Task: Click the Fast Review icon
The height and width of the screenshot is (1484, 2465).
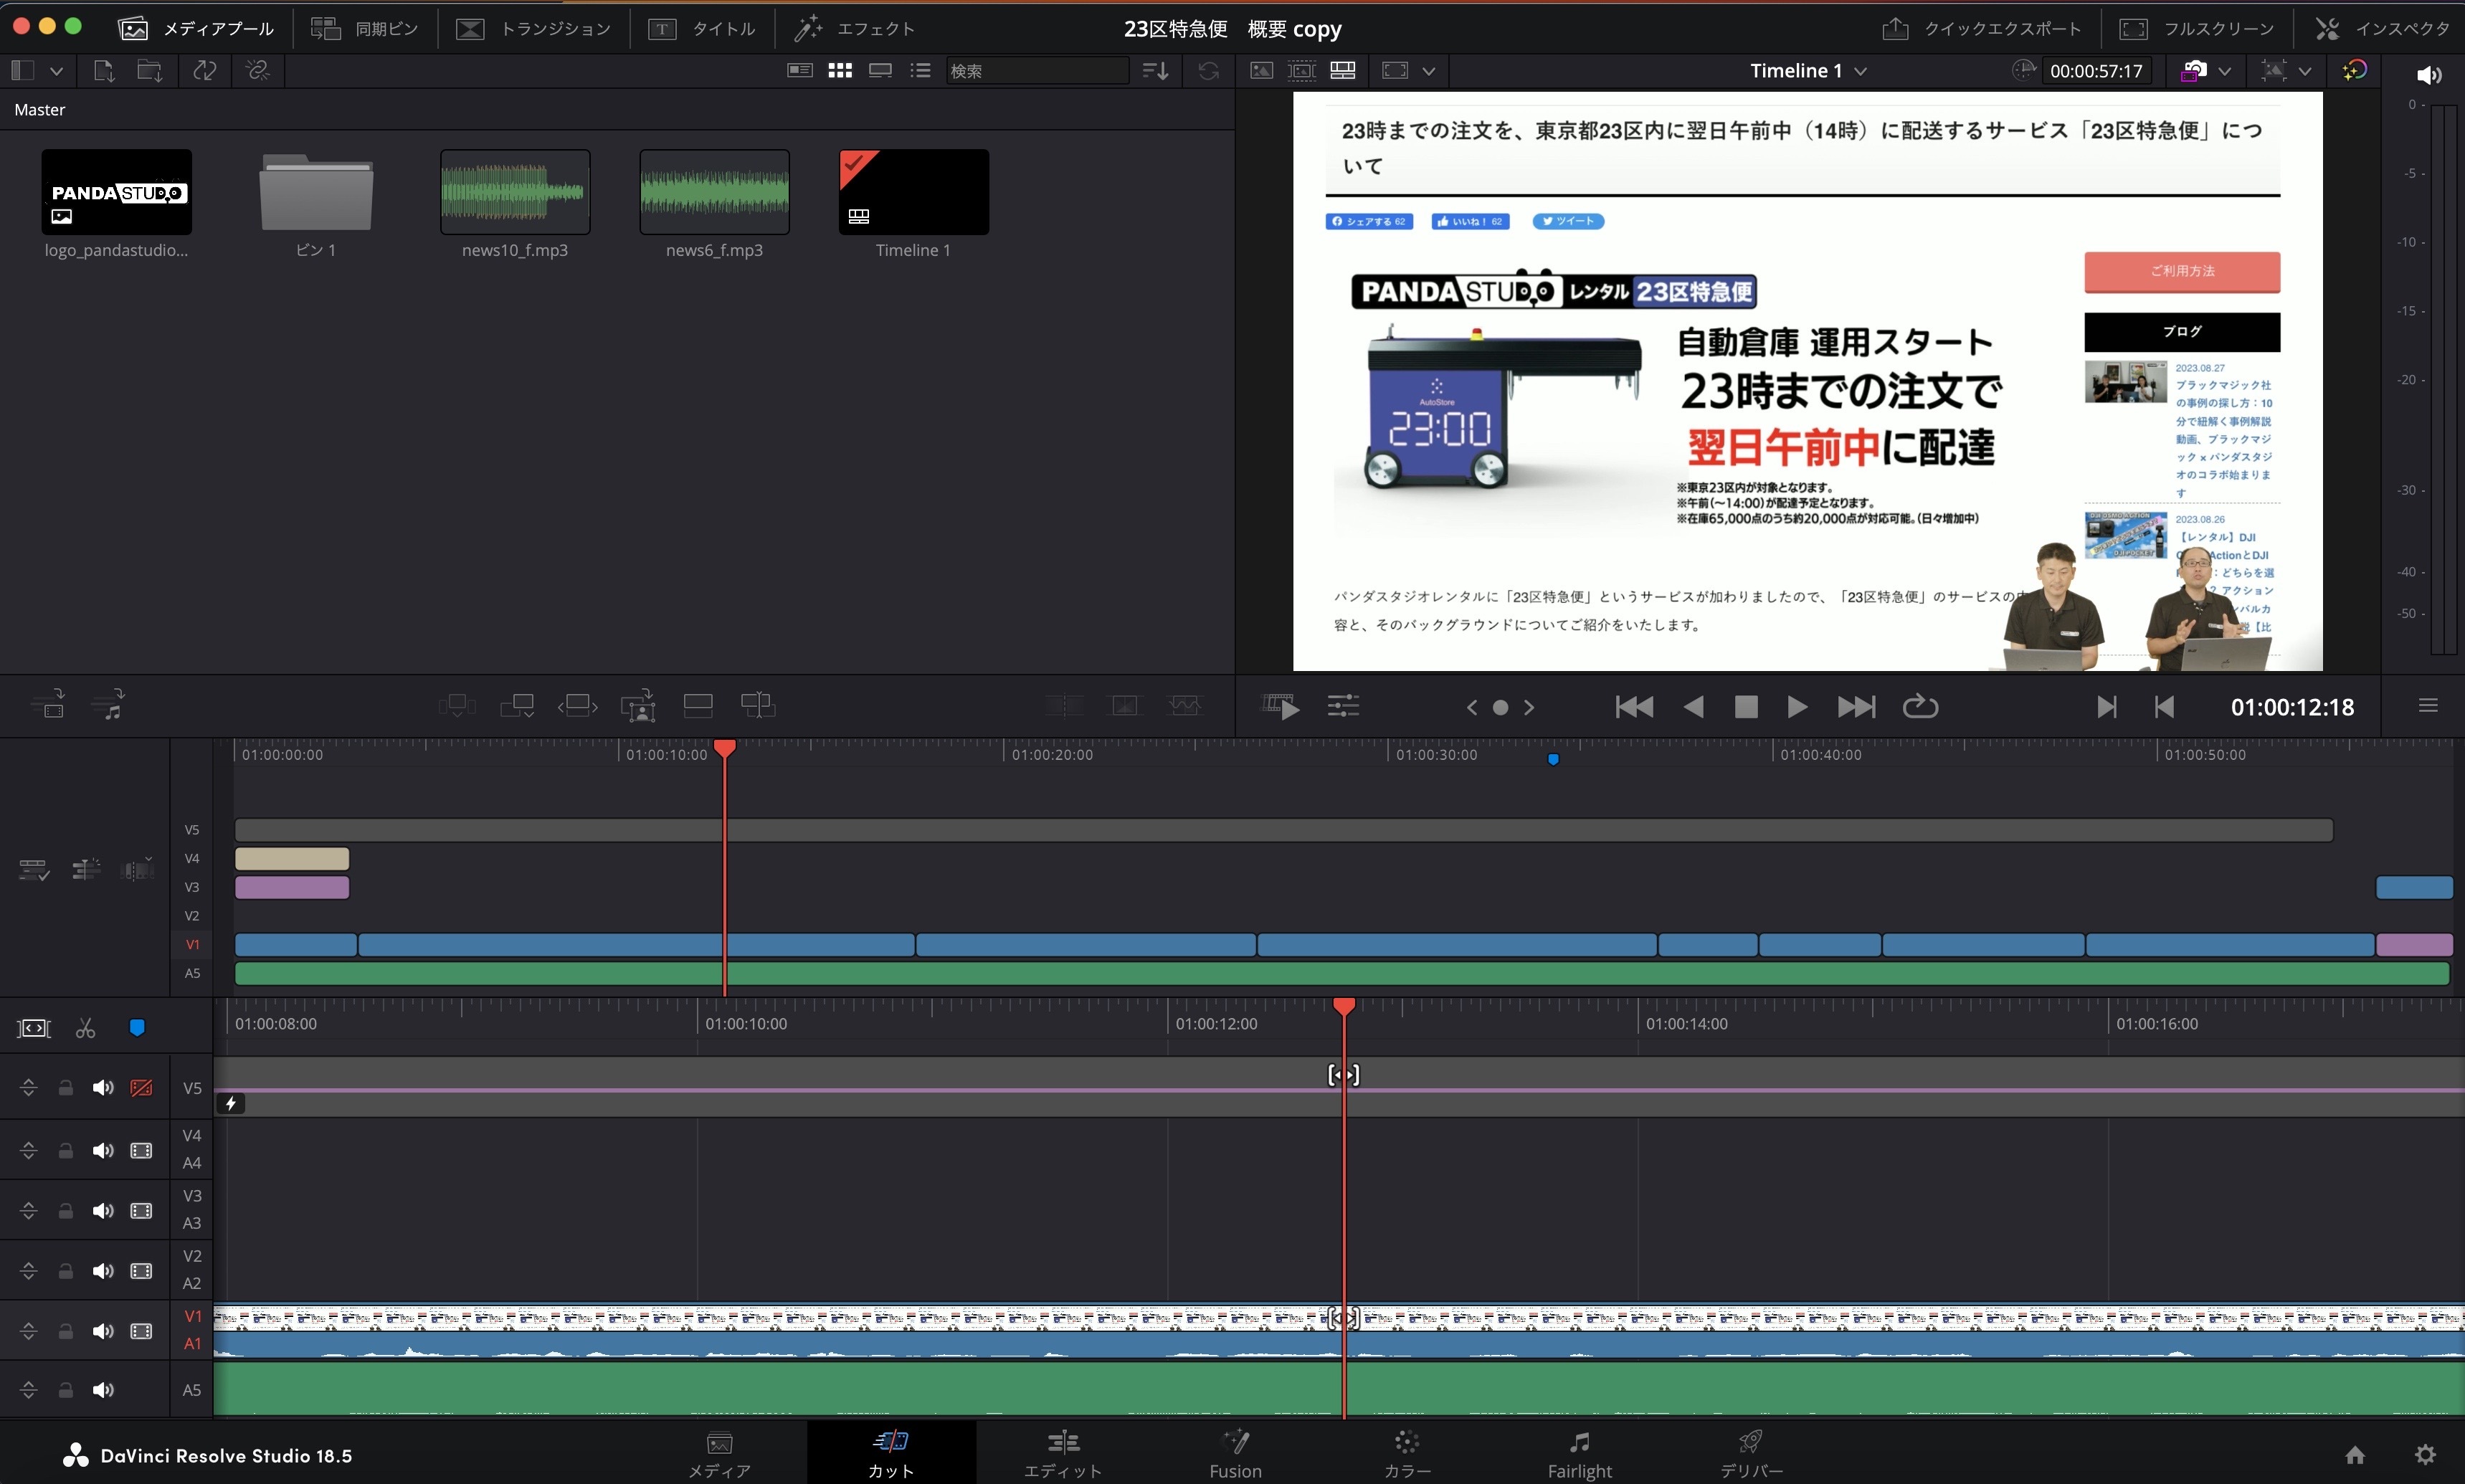Action: pyautogui.click(x=1281, y=707)
